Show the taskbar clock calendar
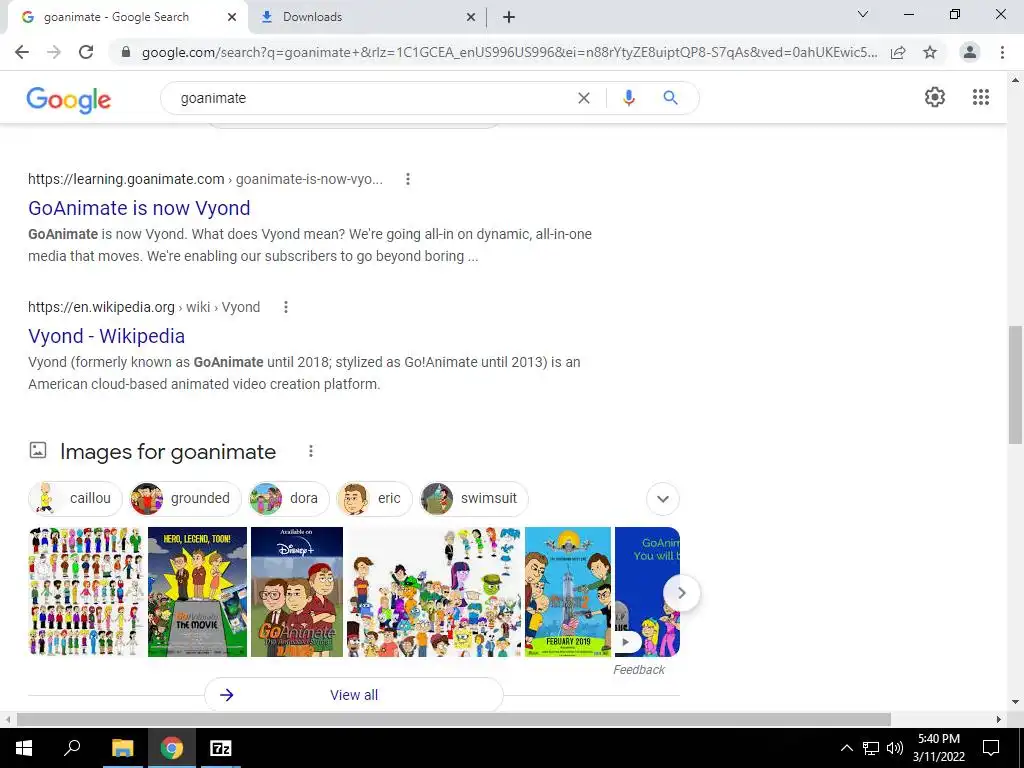 (938, 748)
